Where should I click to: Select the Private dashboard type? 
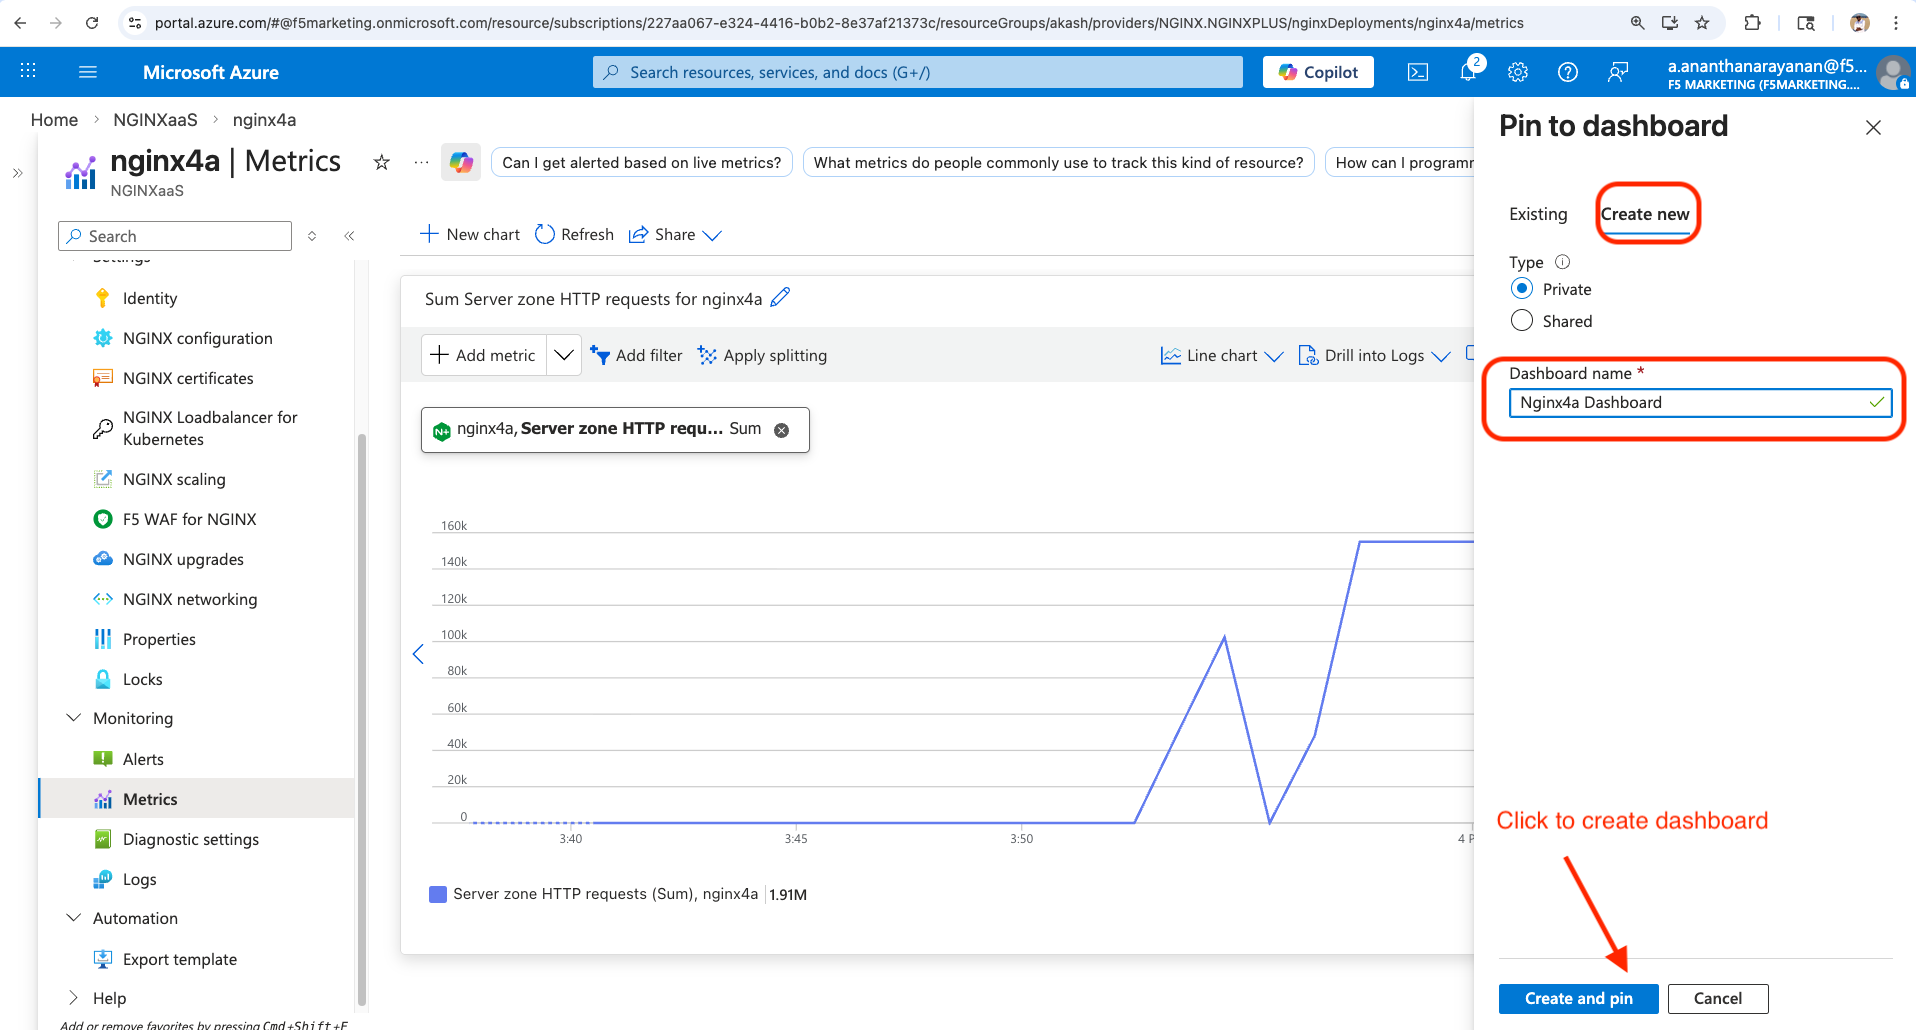pyautogui.click(x=1522, y=289)
